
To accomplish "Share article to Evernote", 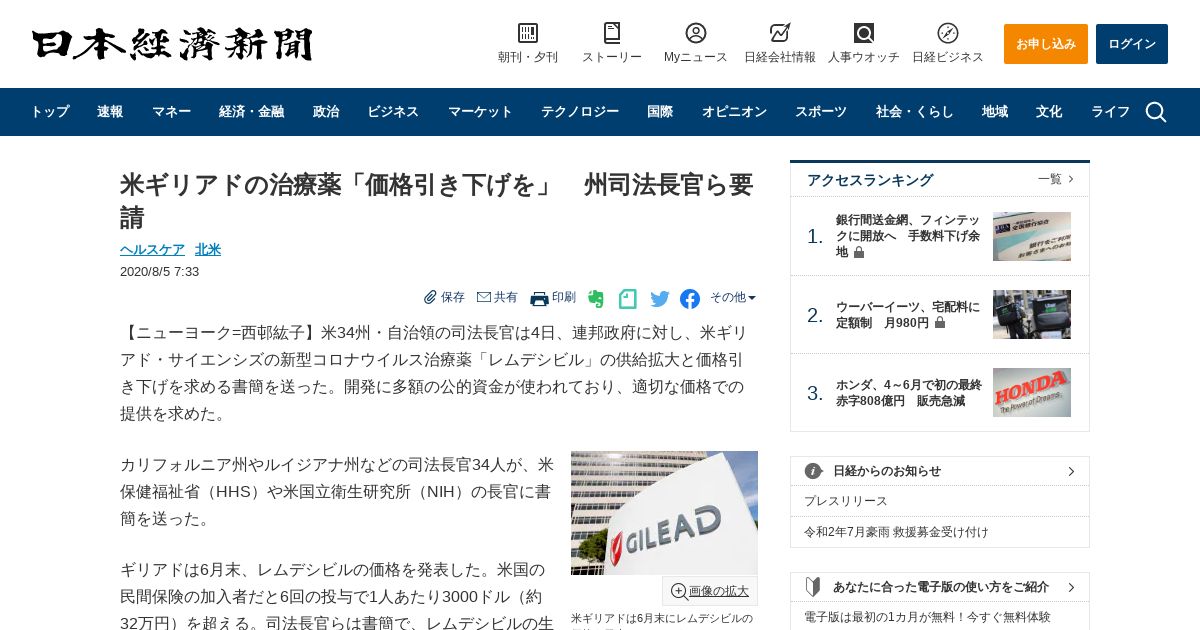I will pyautogui.click(x=596, y=299).
